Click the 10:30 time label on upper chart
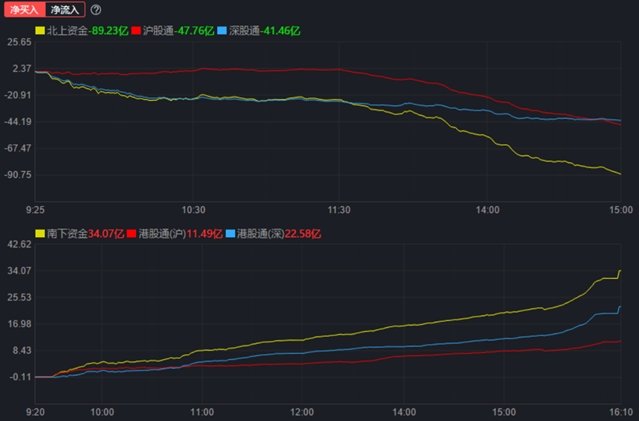 click(x=194, y=210)
